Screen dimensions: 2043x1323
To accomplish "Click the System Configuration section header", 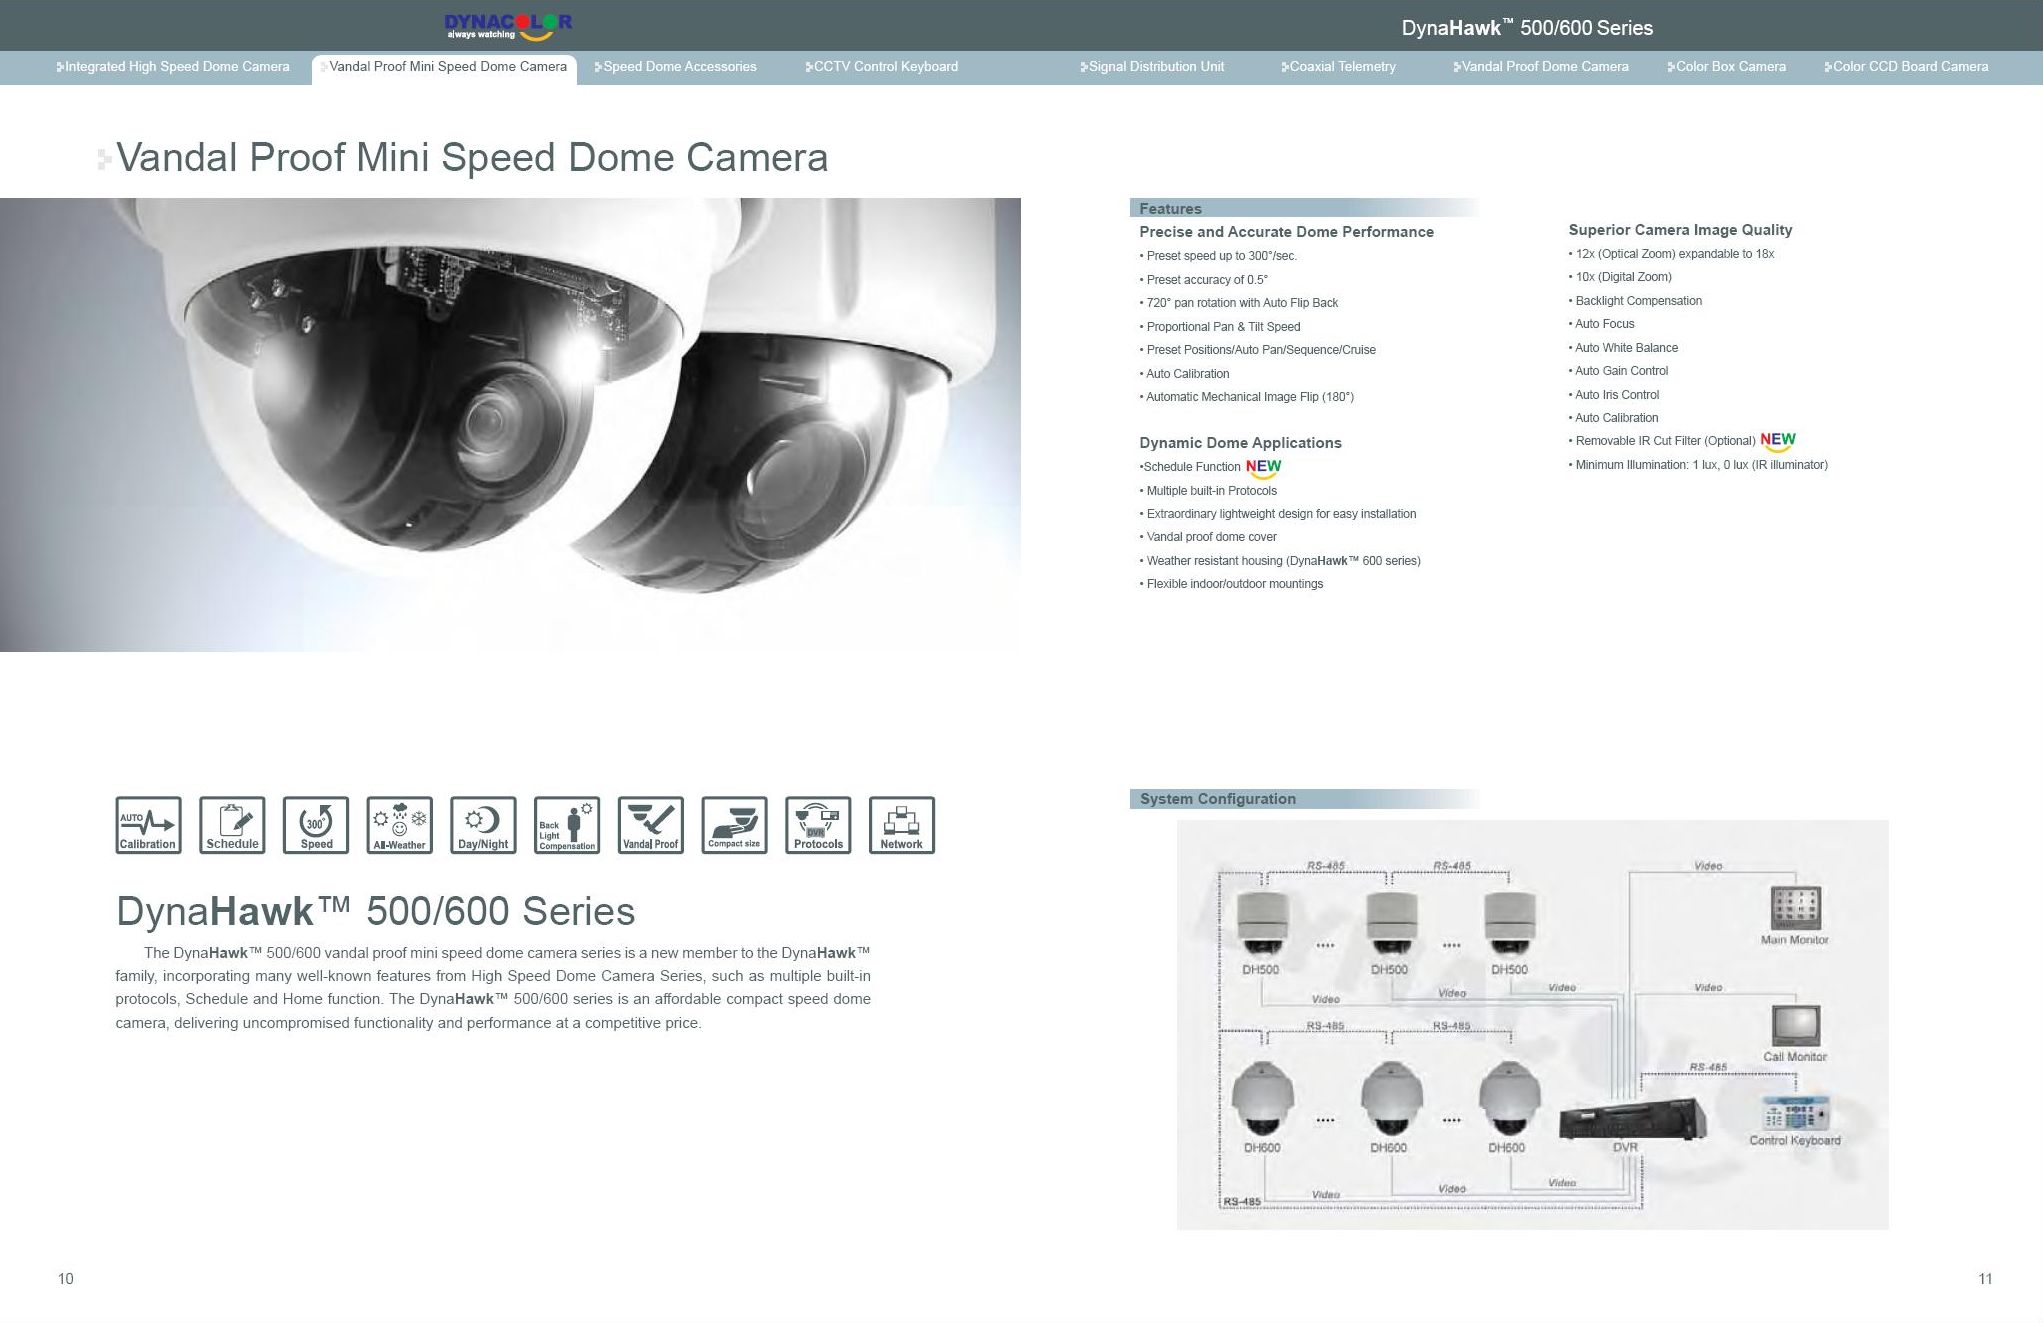I will point(1304,798).
